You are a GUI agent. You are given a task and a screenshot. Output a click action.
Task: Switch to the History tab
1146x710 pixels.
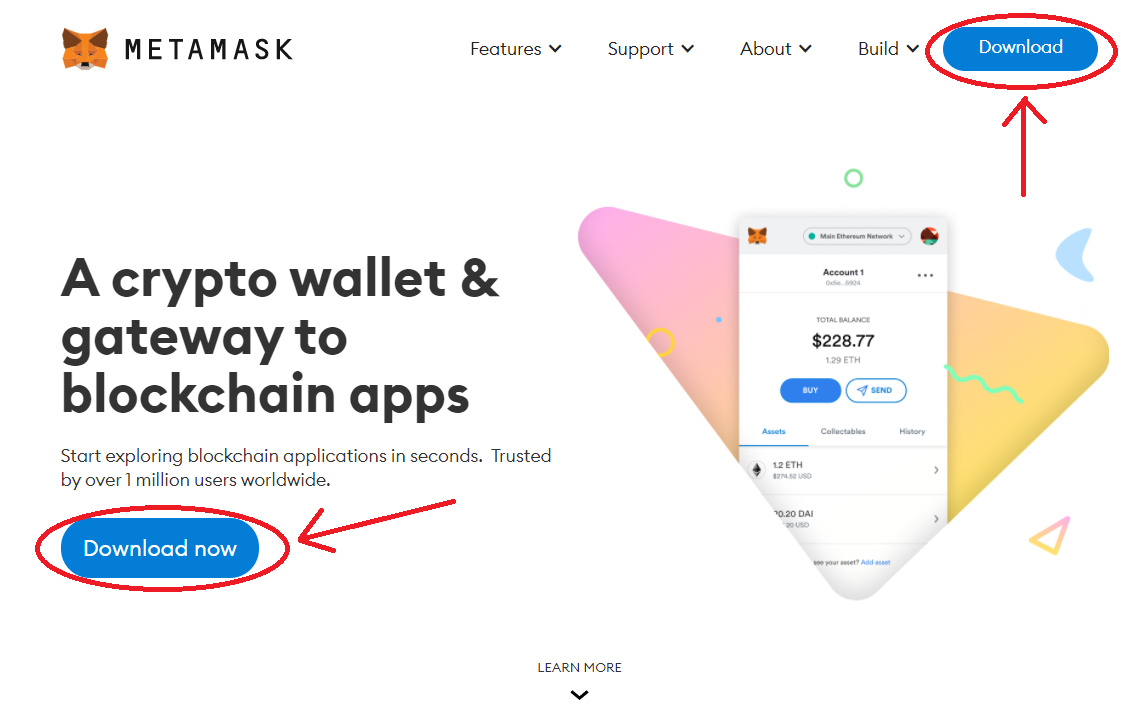[912, 431]
